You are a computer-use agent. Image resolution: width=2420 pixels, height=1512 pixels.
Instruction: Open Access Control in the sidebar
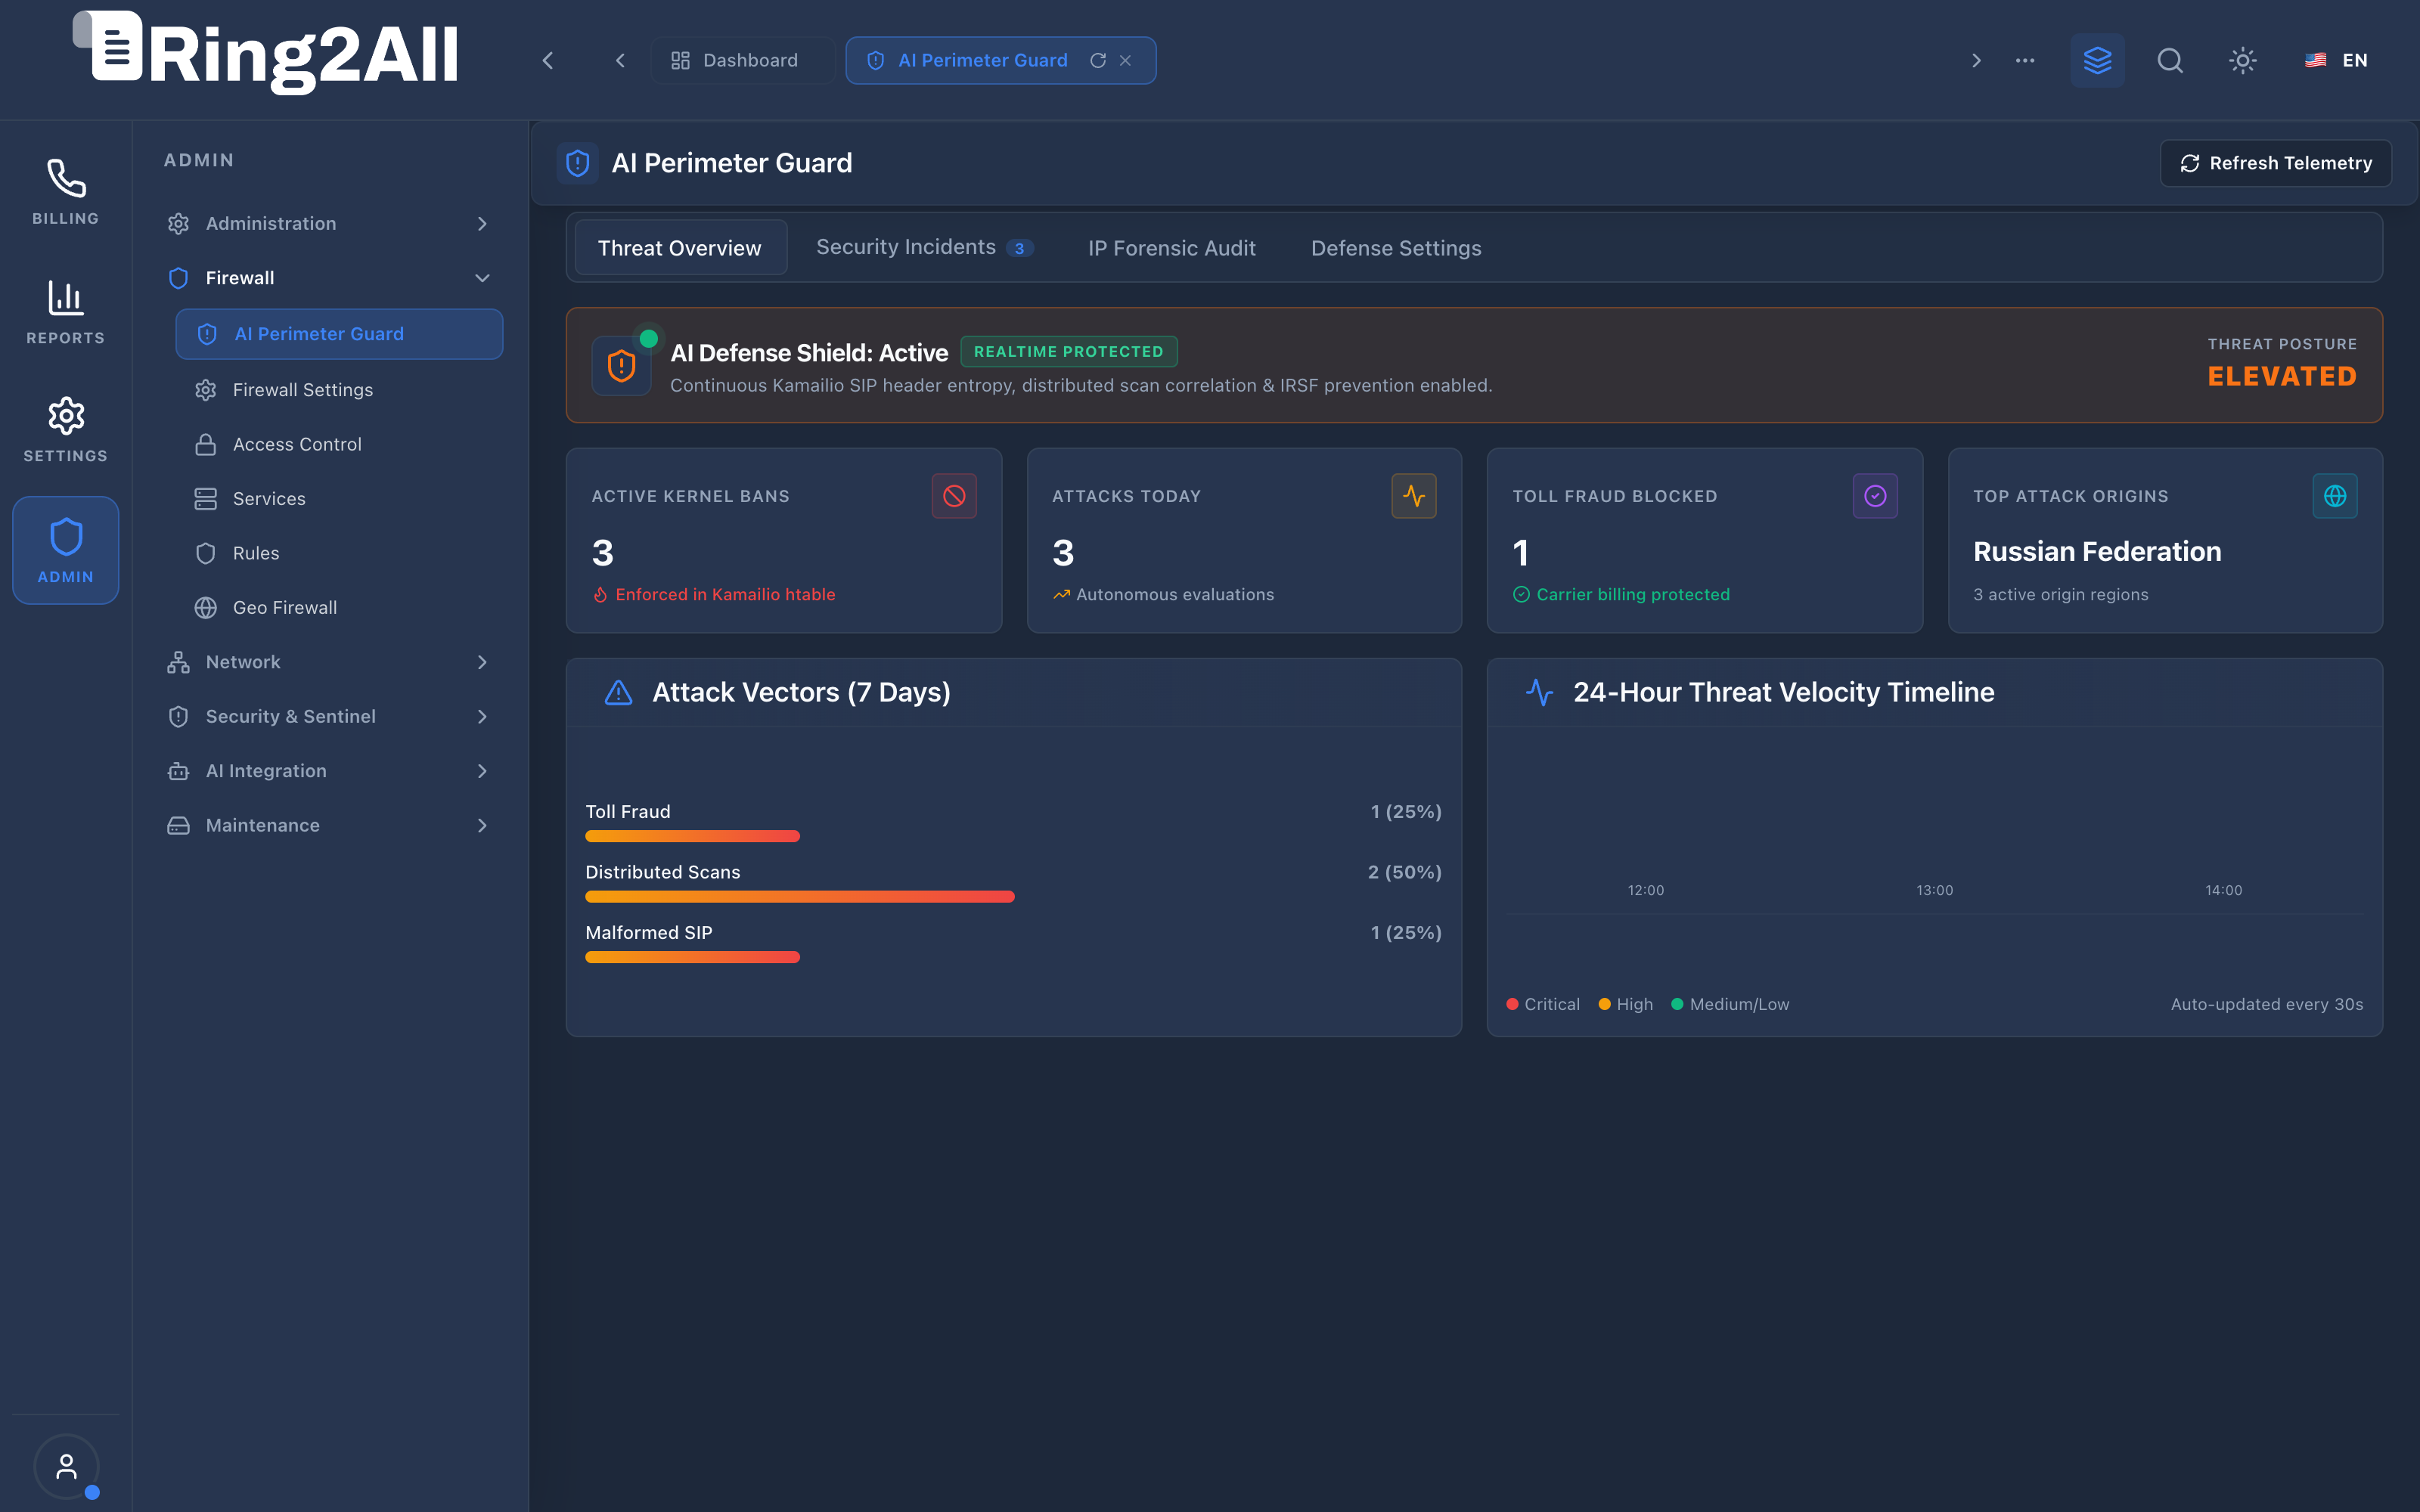point(339,444)
